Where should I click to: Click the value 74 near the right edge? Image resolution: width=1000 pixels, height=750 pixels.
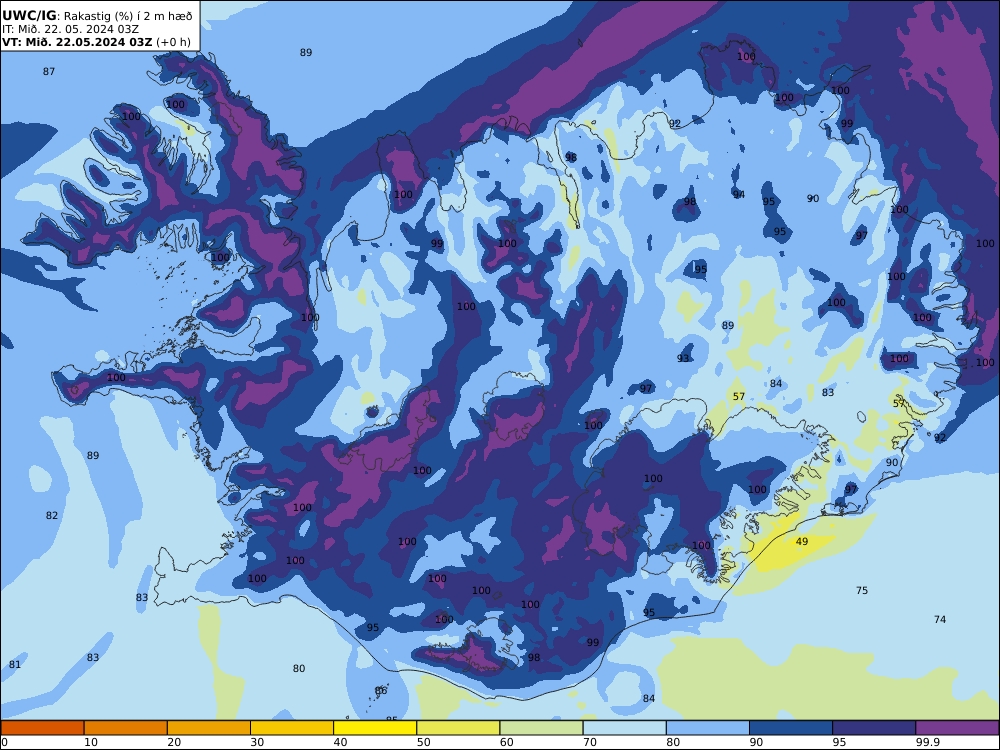[940, 619]
